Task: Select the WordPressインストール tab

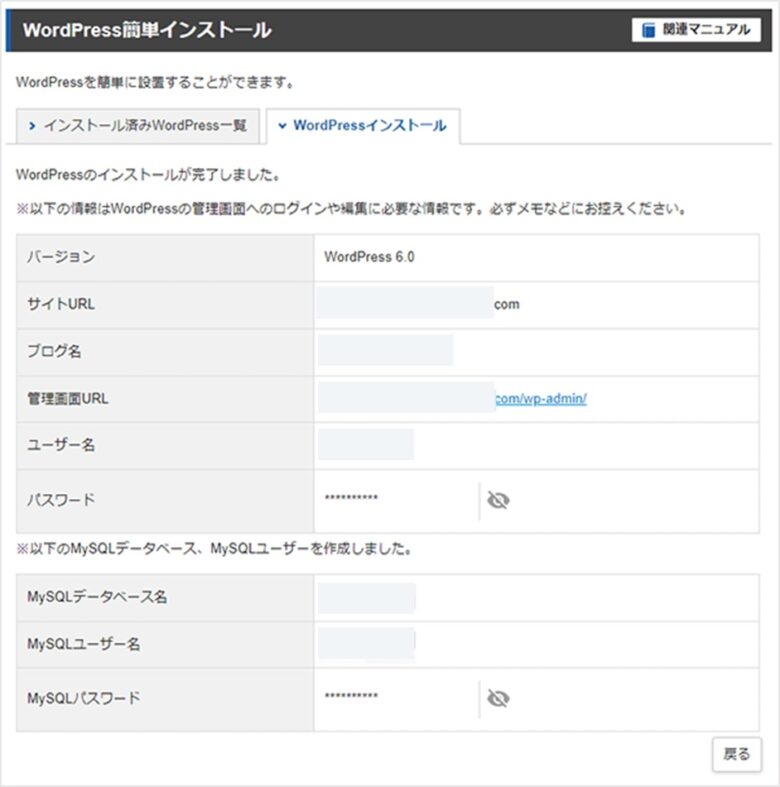Action: (x=363, y=125)
